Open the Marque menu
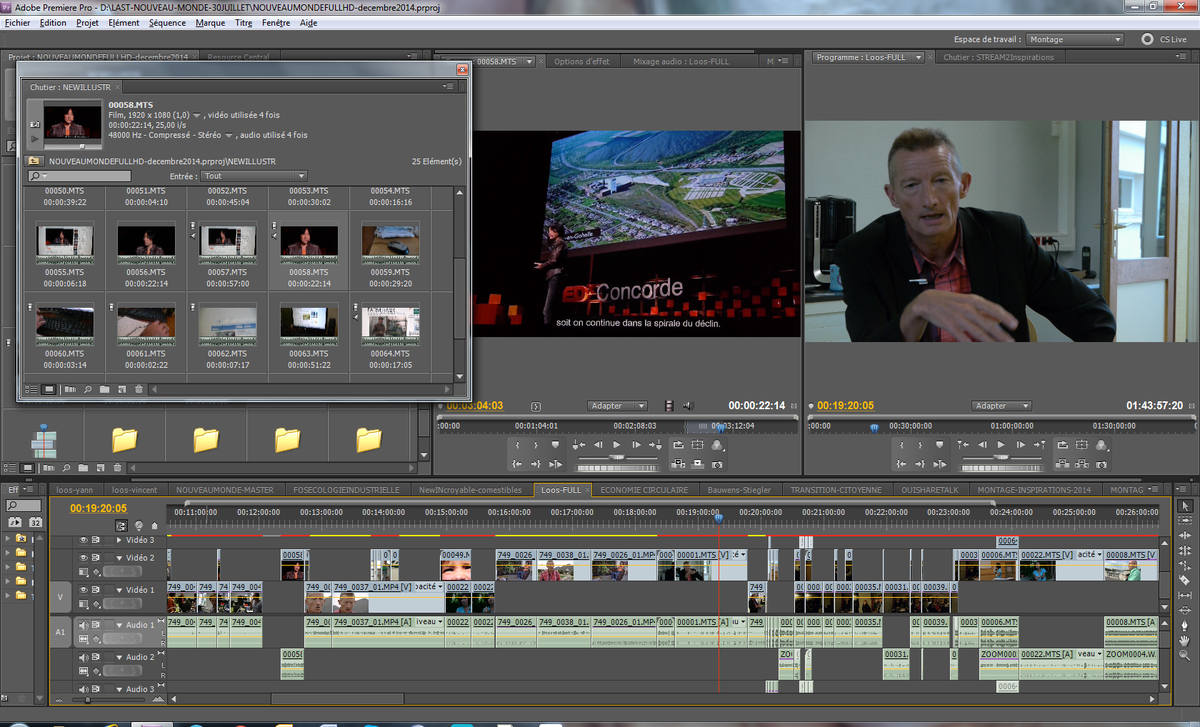Viewport: 1200px width, 727px height. [x=210, y=22]
